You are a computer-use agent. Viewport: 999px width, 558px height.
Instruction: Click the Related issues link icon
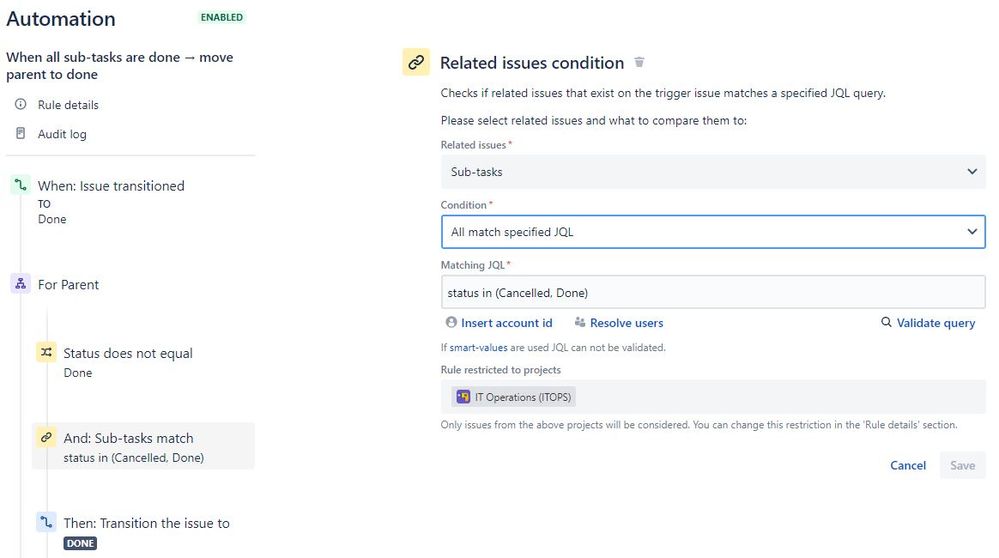click(x=416, y=62)
